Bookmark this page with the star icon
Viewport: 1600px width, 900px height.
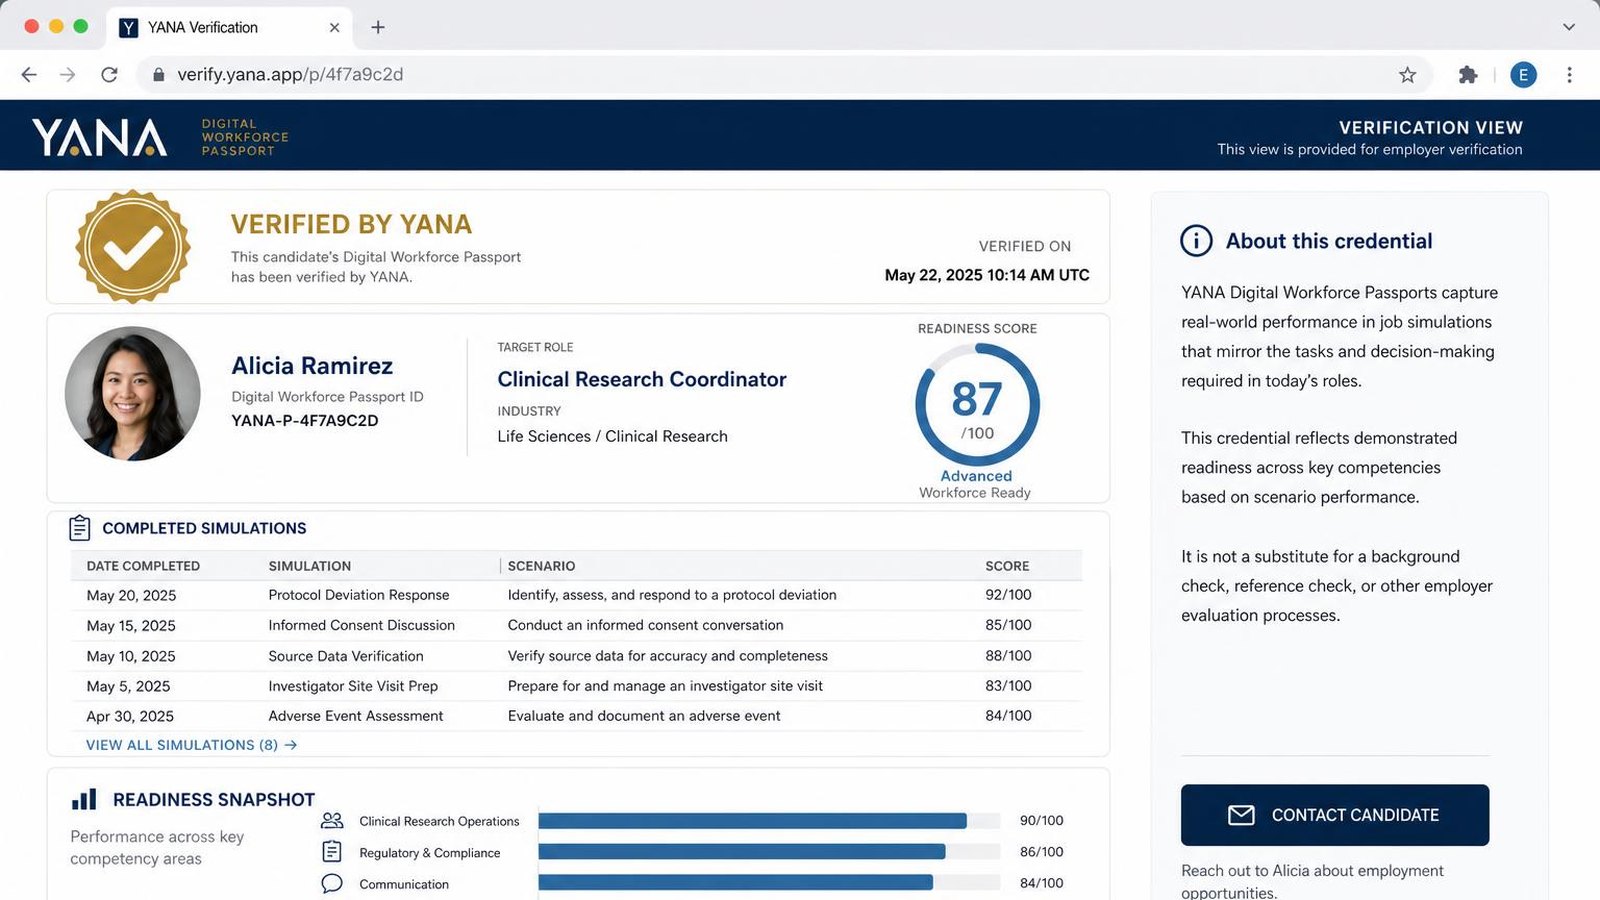[x=1407, y=75]
